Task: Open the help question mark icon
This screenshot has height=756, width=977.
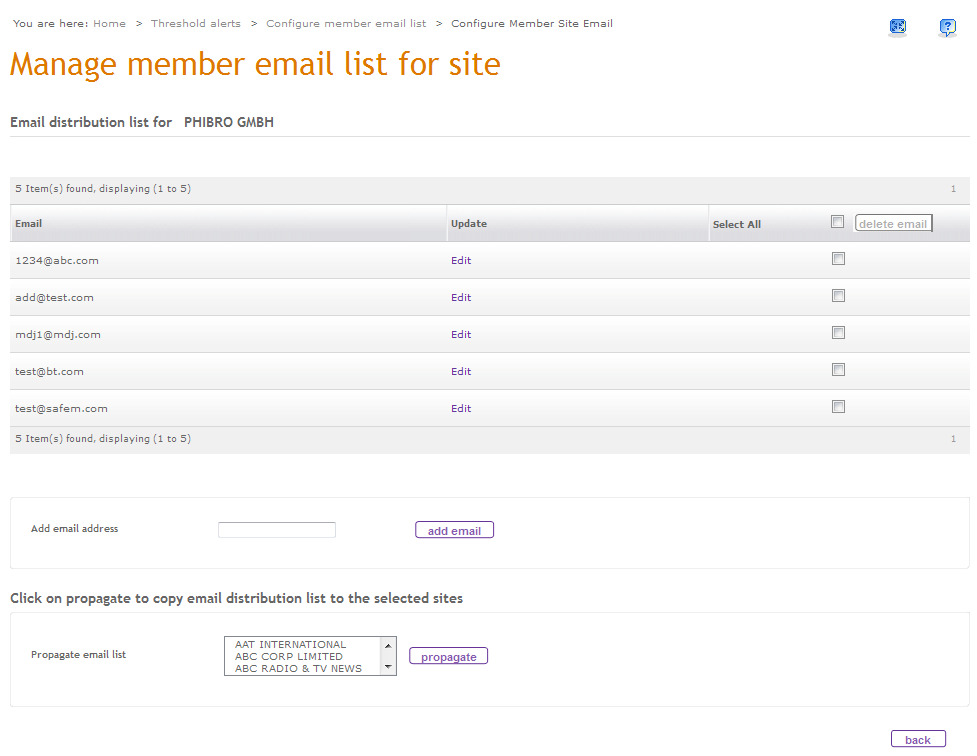Action: point(947,27)
